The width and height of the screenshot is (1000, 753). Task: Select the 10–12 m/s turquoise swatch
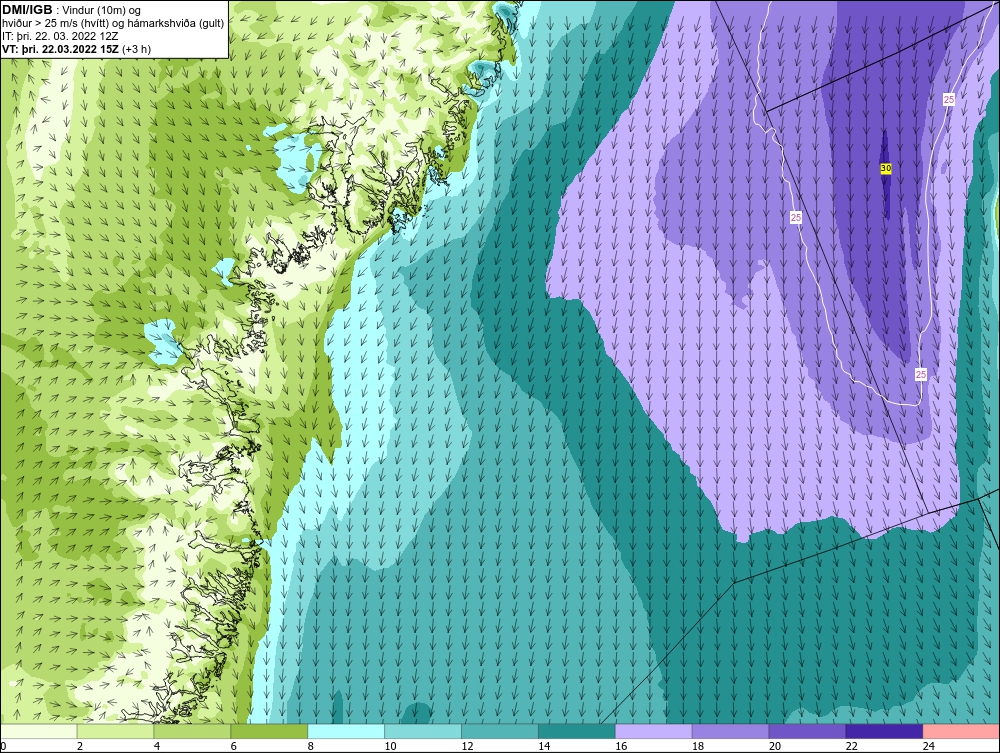tap(422, 731)
